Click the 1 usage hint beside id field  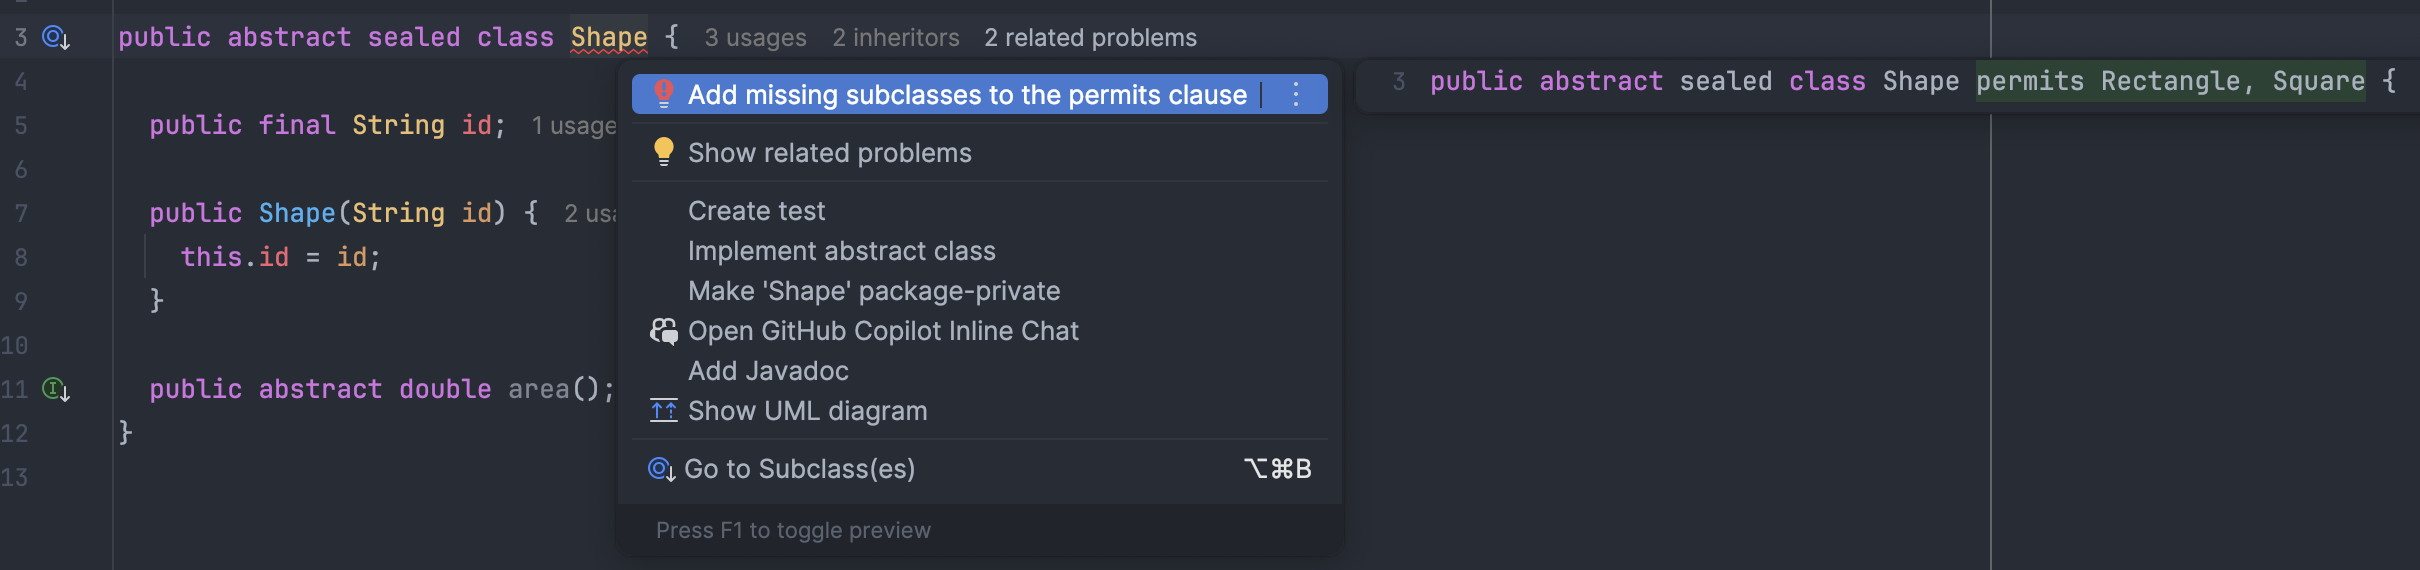point(573,126)
